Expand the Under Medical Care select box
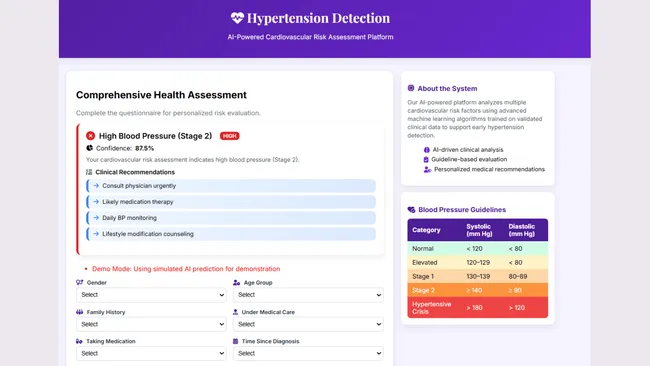The width and height of the screenshot is (650, 366). 308,324
